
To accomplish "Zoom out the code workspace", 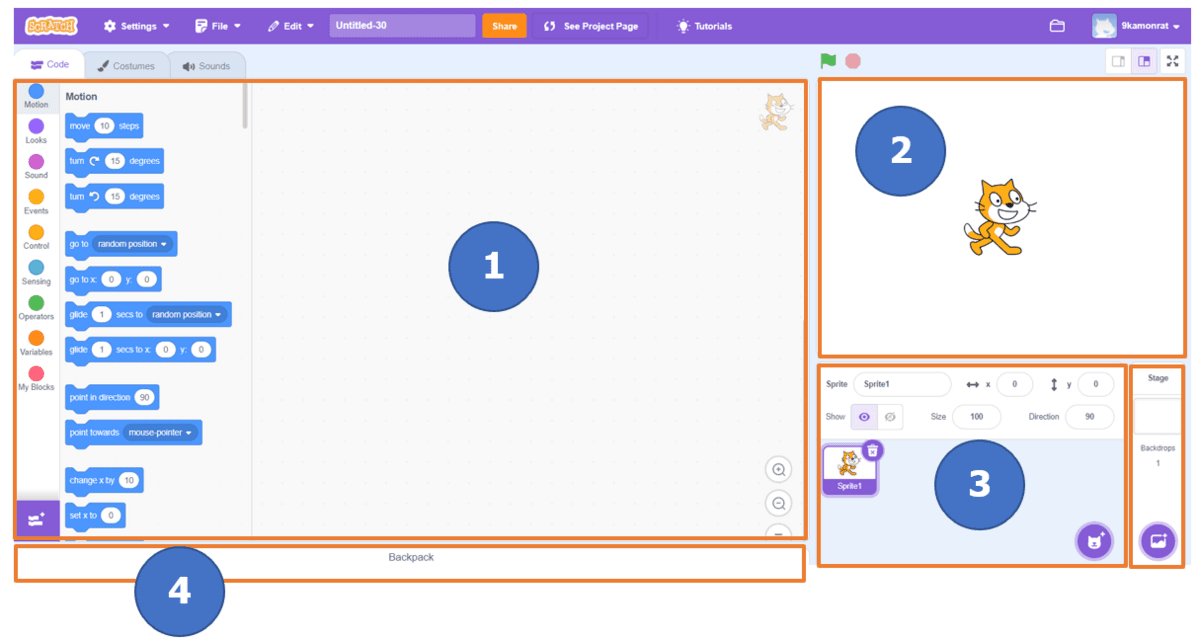I will pos(778,503).
